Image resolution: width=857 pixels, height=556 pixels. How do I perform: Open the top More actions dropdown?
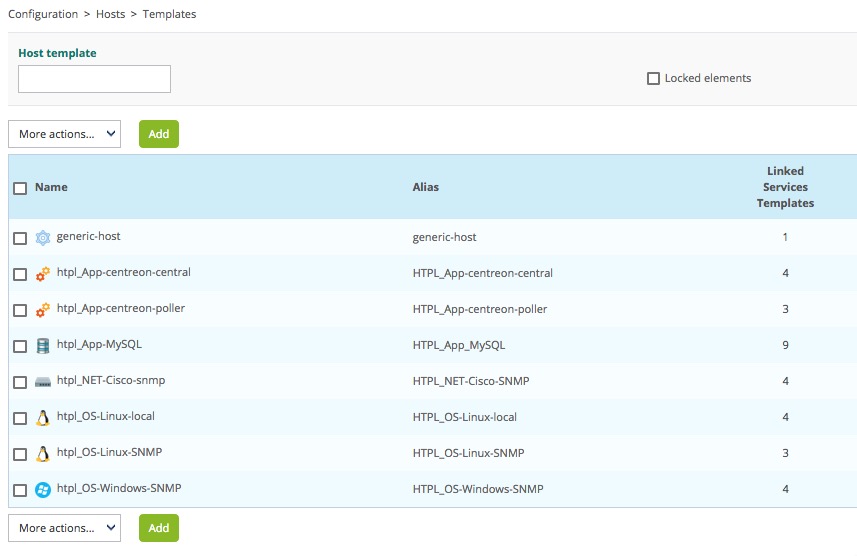click(x=64, y=134)
